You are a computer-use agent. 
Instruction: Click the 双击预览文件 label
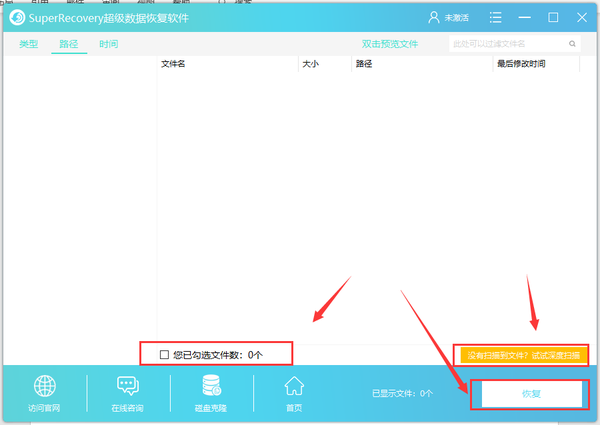[390, 44]
